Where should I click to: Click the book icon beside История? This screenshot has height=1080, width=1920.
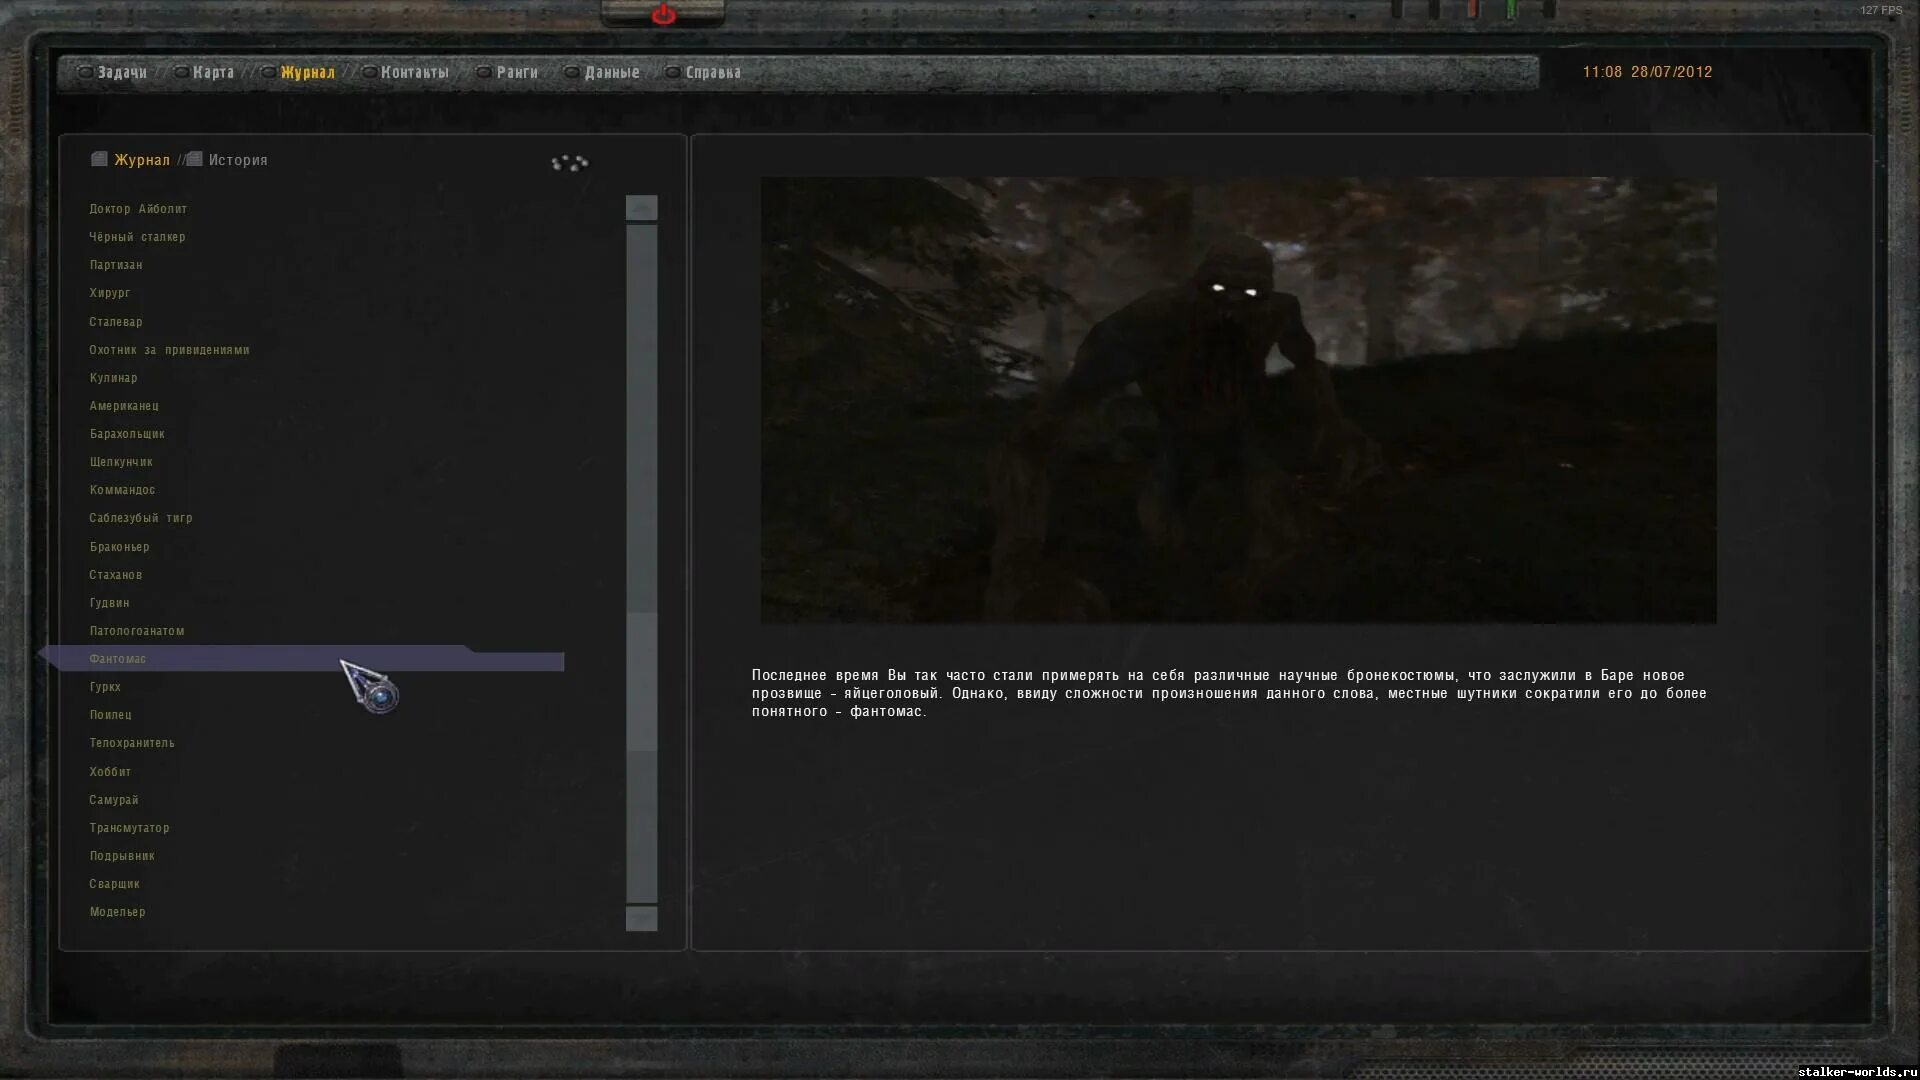(195, 159)
